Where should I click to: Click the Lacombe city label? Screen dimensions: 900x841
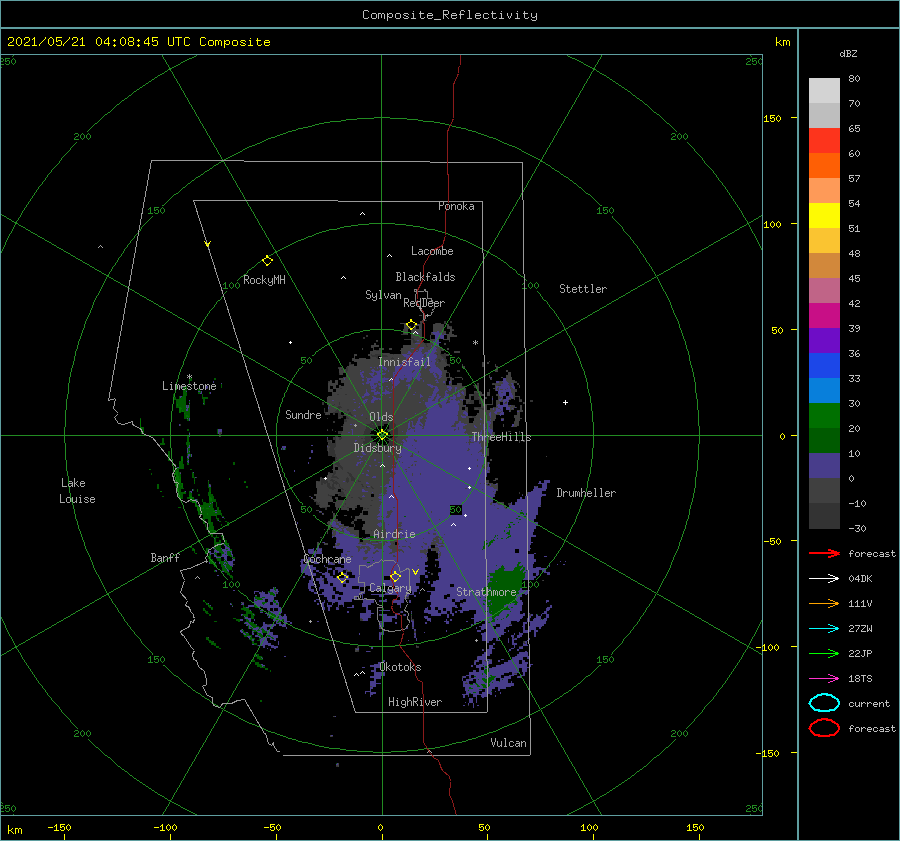[x=432, y=251]
